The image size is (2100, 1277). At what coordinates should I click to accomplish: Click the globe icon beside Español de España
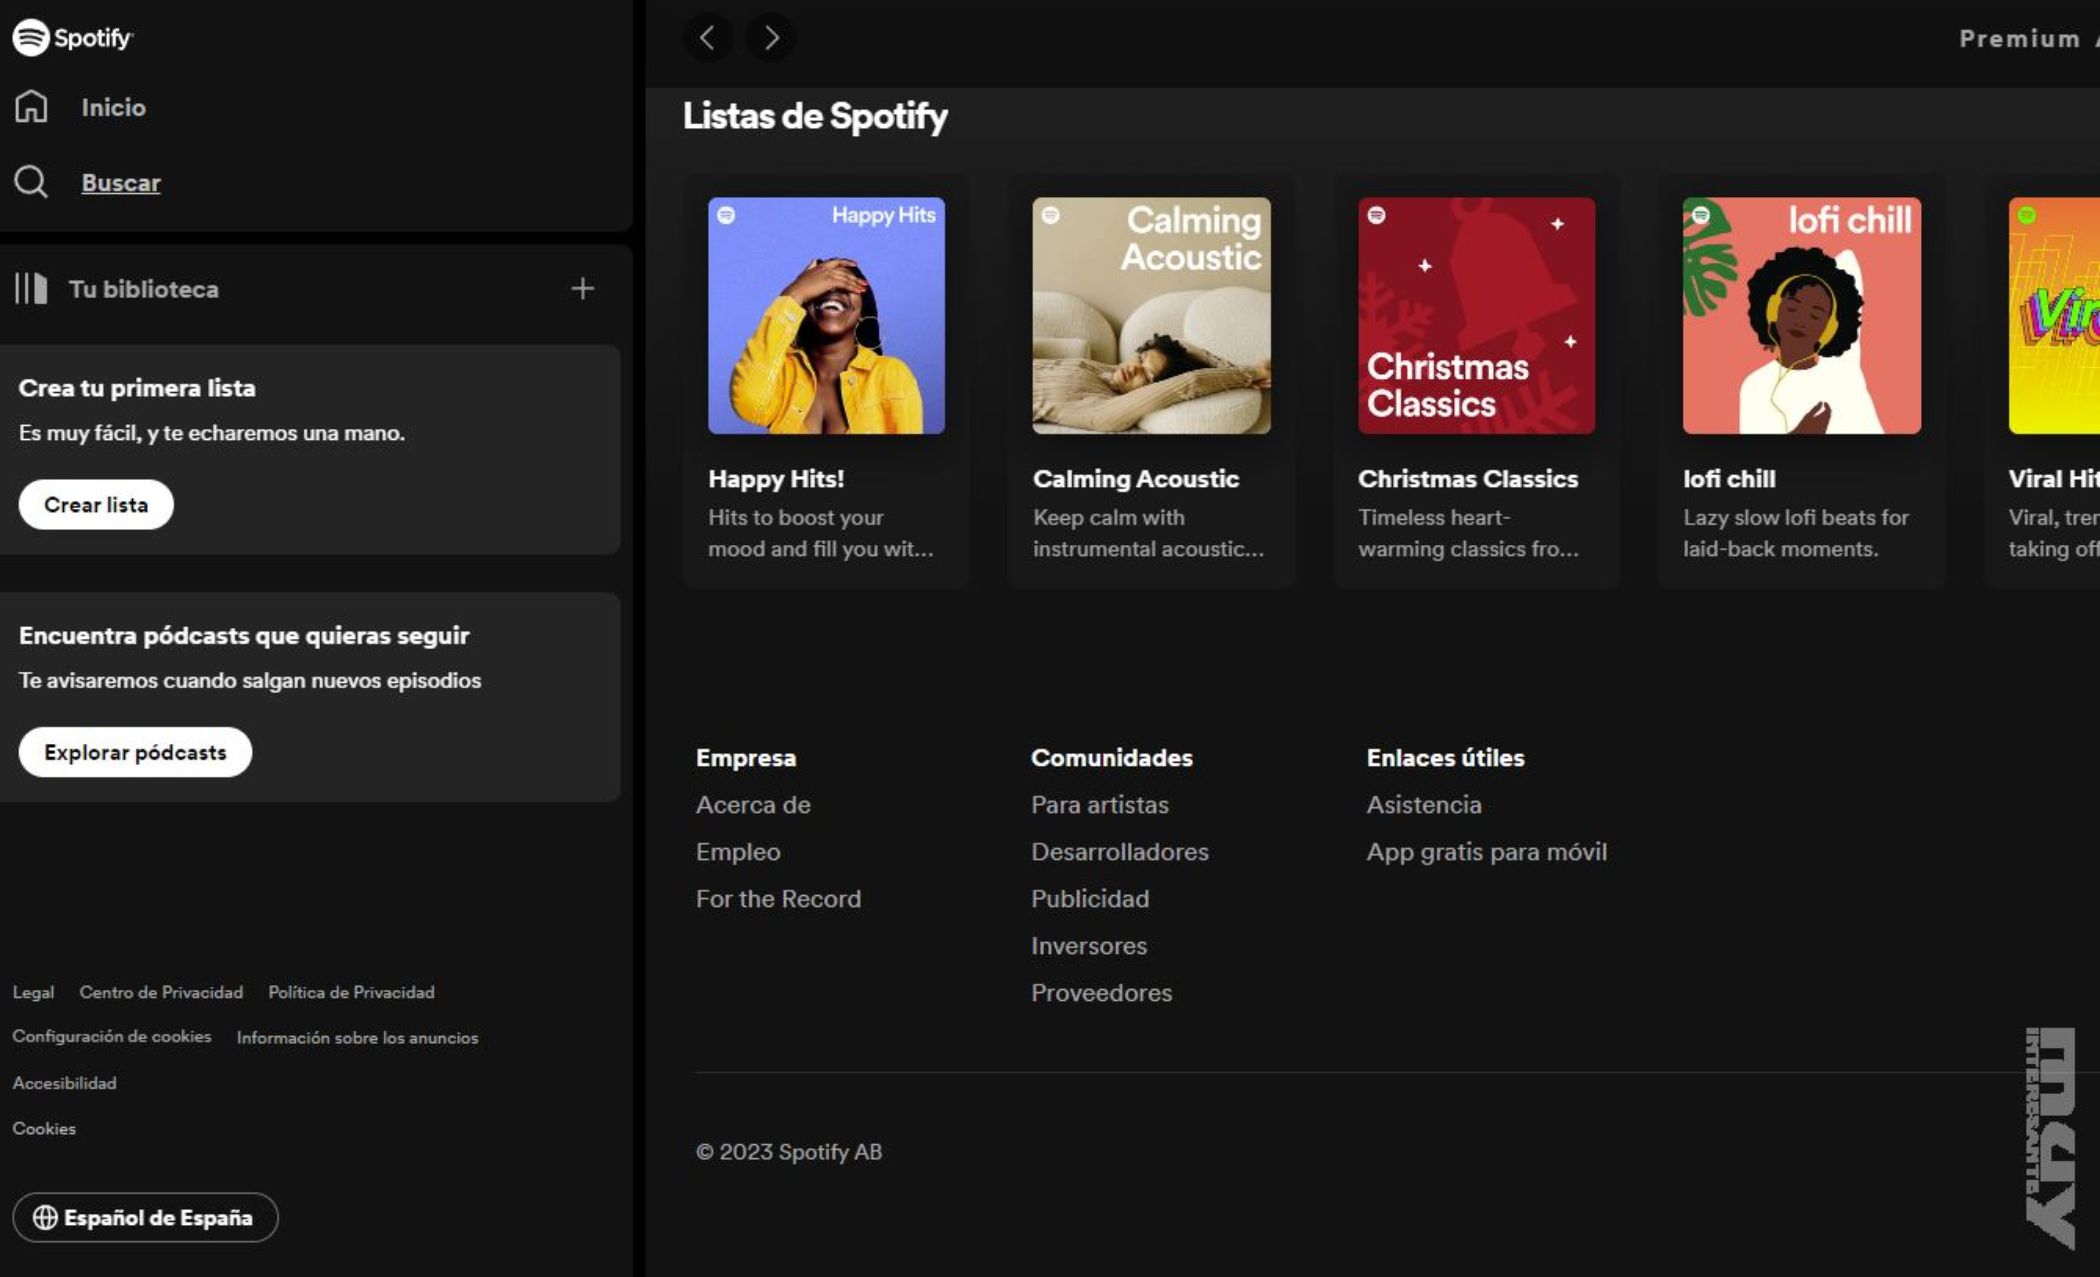pyautogui.click(x=44, y=1218)
